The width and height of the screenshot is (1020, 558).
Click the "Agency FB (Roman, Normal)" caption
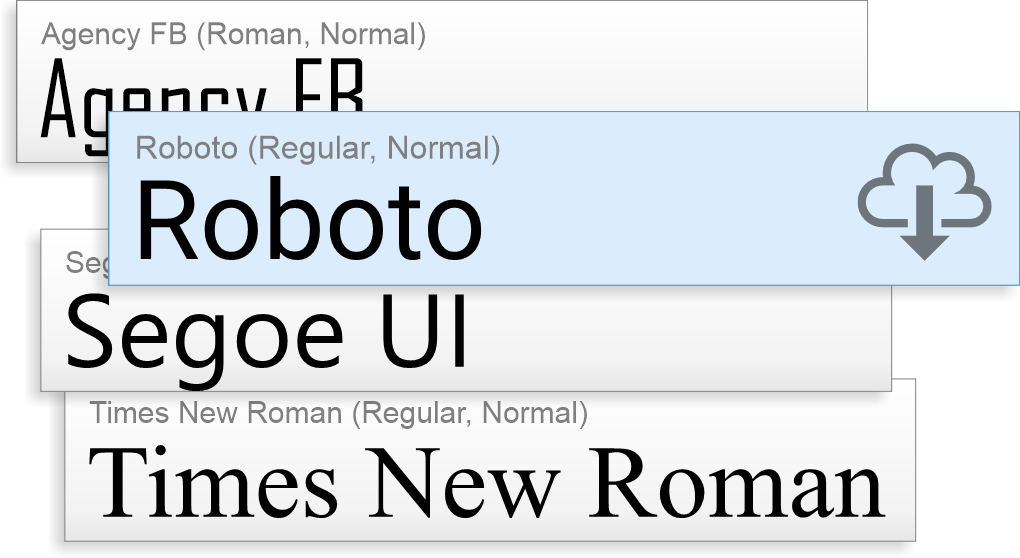coord(234,34)
